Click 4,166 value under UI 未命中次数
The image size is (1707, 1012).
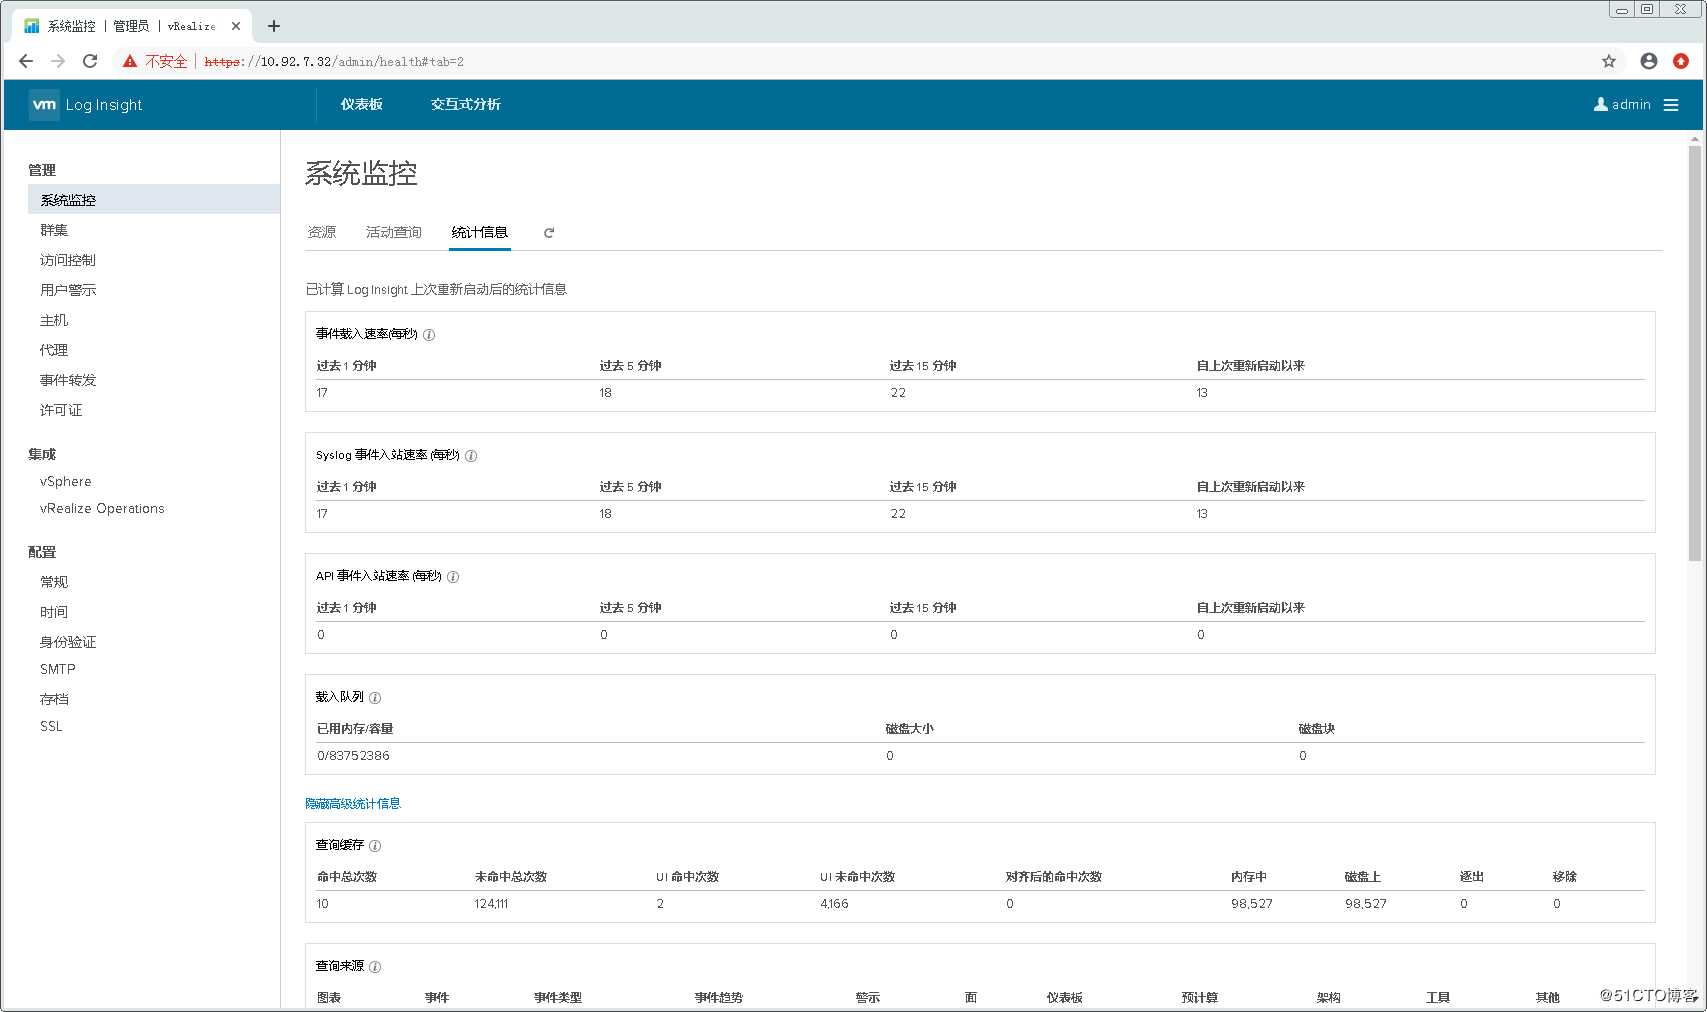click(834, 904)
